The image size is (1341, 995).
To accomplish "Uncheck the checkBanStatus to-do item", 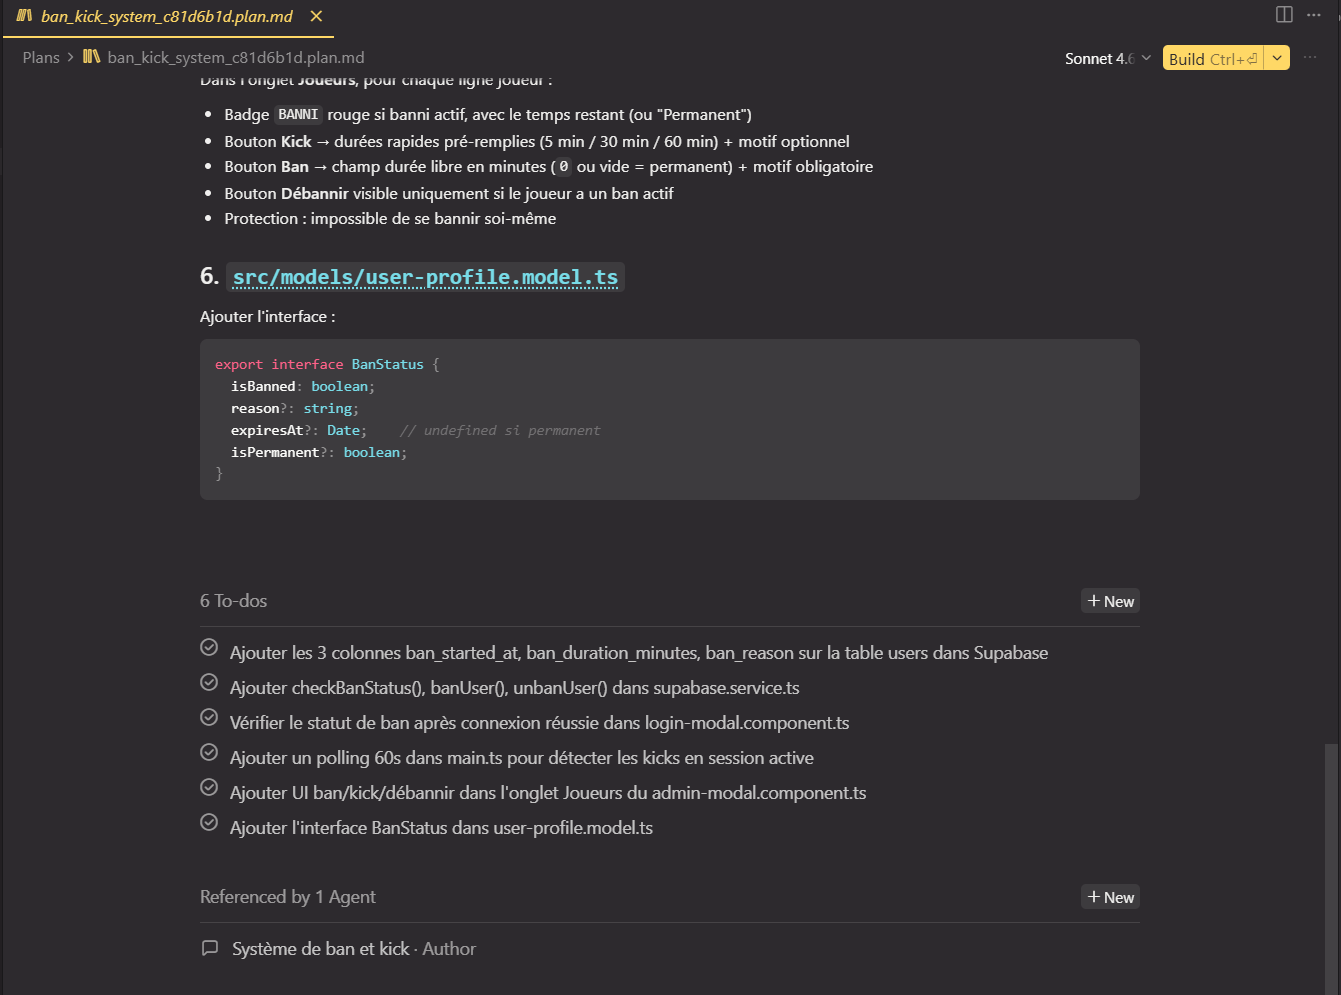I will click(209, 682).
